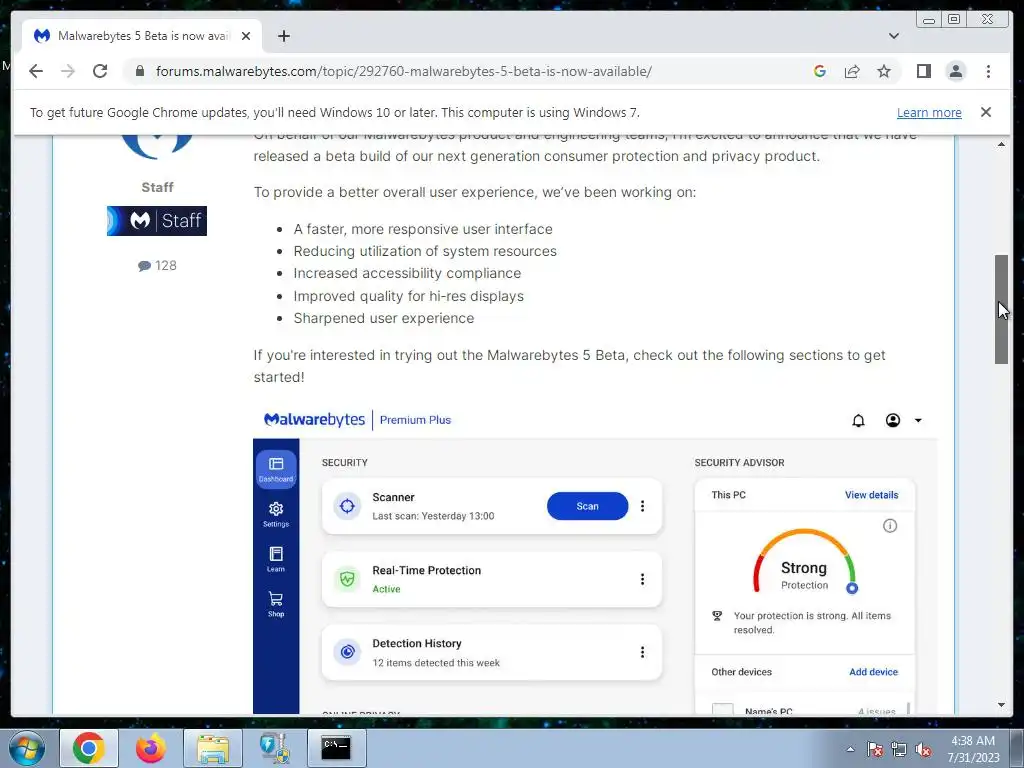Open Scanner card three-dot menu
1024x768 pixels.
(x=643, y=506)
